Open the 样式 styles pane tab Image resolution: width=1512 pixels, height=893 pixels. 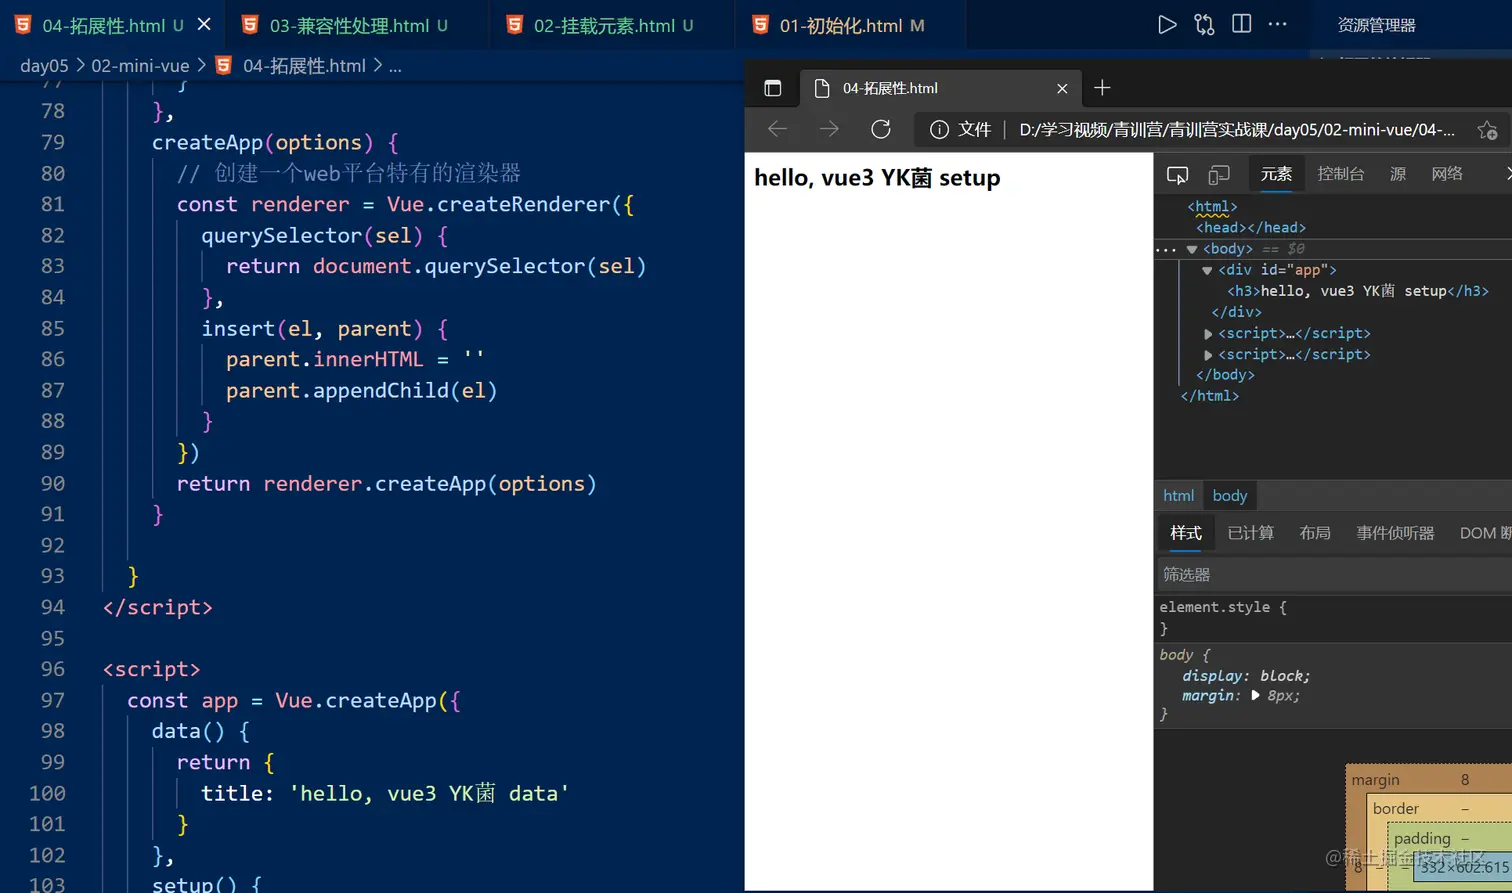tap(1186, 533)
